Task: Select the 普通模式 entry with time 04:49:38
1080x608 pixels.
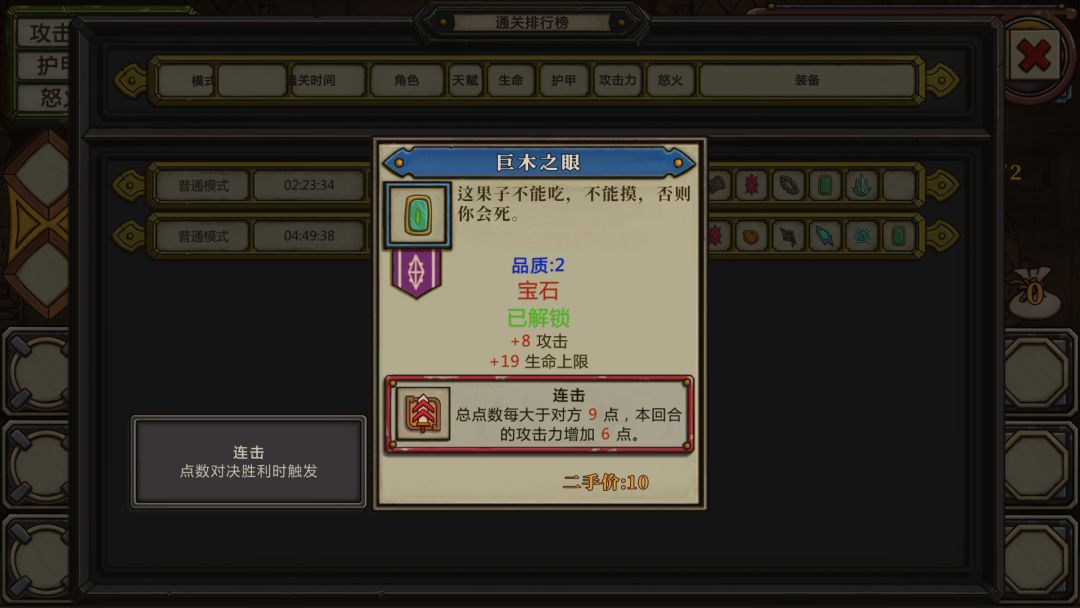Action: point(203,236)
